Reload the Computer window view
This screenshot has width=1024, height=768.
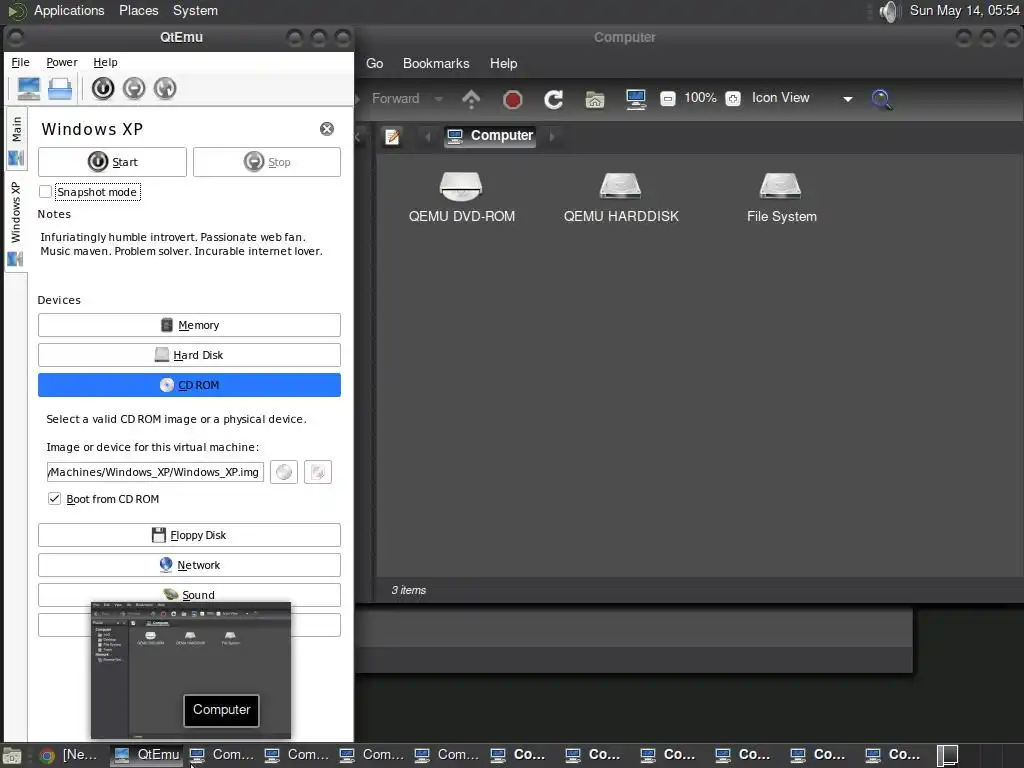554,99
